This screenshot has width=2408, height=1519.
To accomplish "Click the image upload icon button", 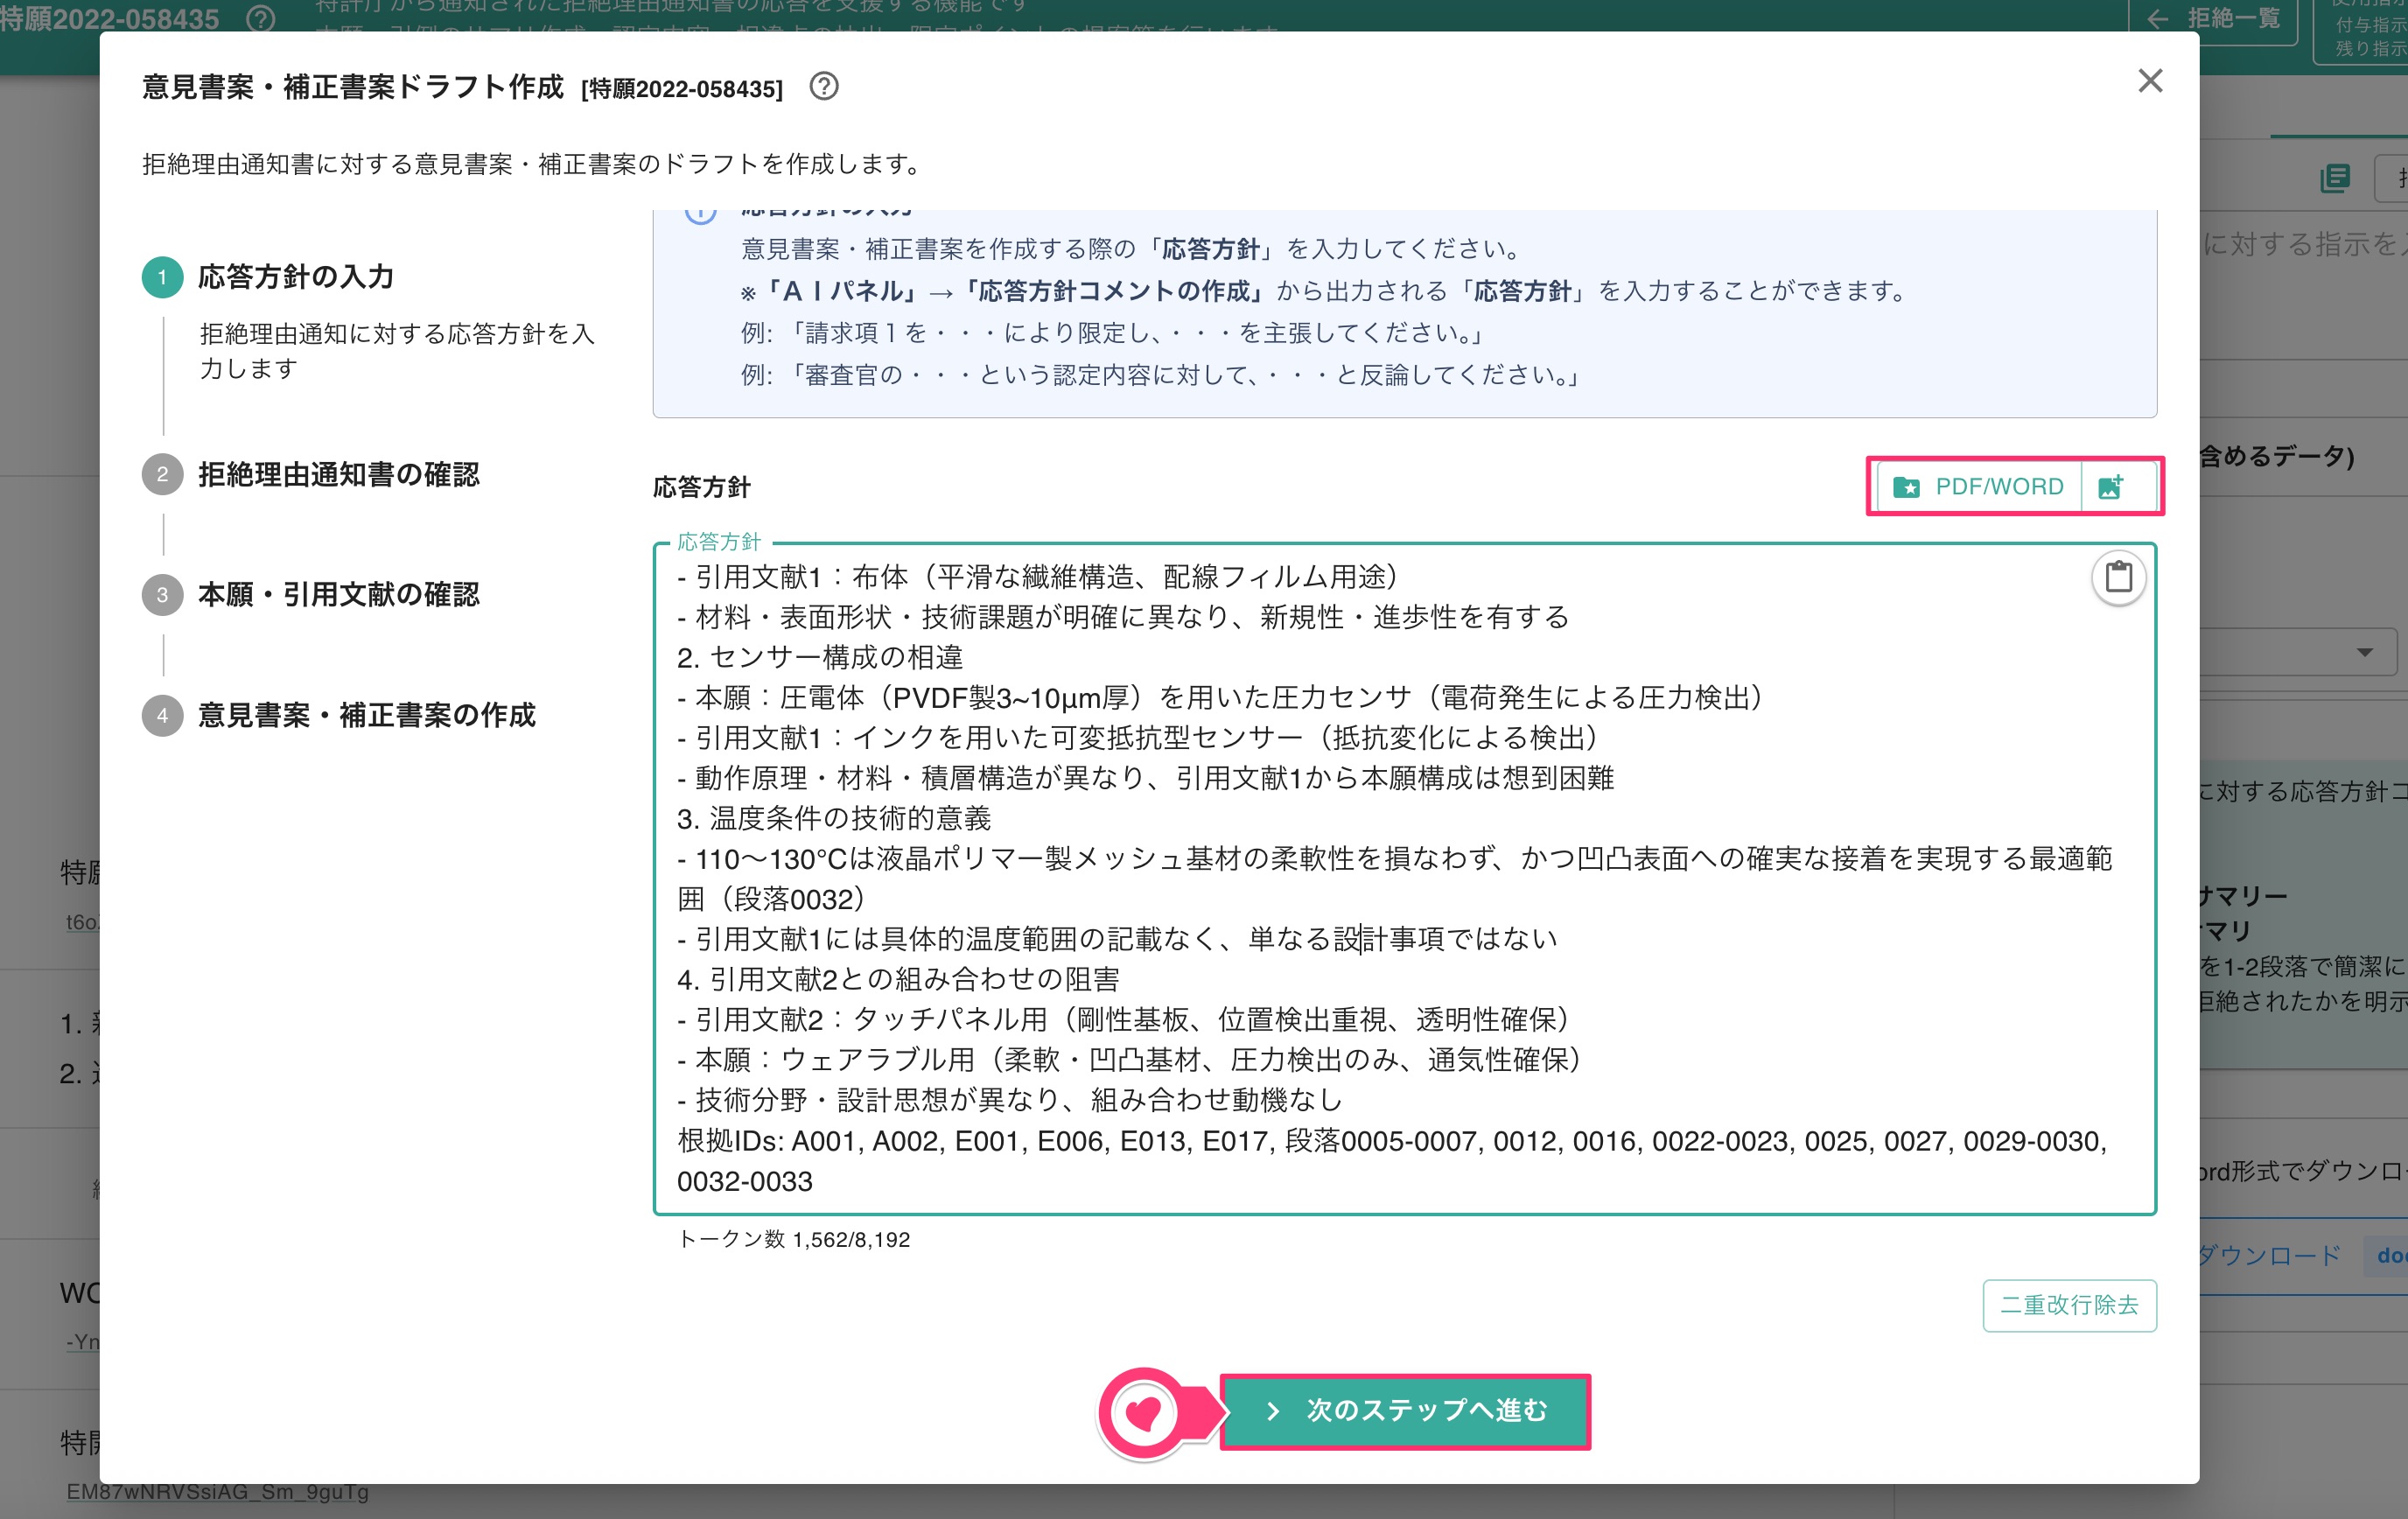I will coord(2112,487).
